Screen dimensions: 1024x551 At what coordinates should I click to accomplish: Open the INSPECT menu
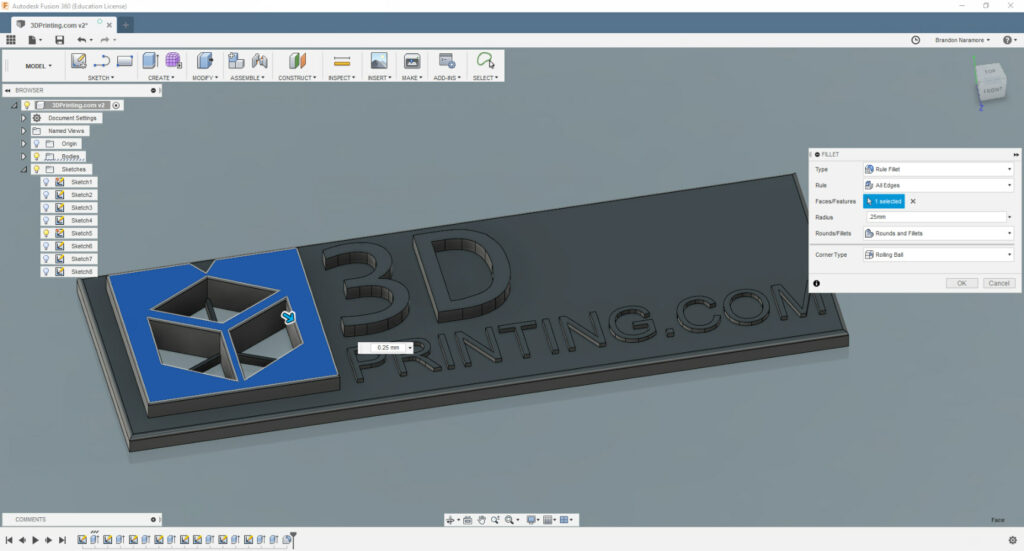click(x=342, y=78)
